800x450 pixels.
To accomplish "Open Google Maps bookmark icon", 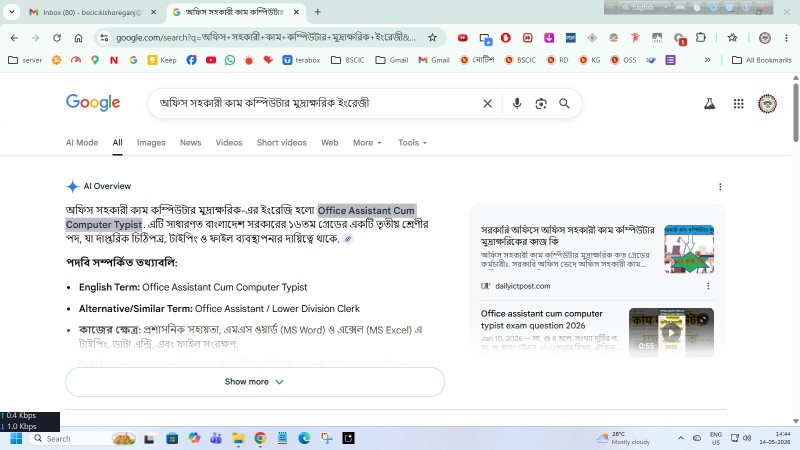I will pyautogui.click(x=95, y=60).
